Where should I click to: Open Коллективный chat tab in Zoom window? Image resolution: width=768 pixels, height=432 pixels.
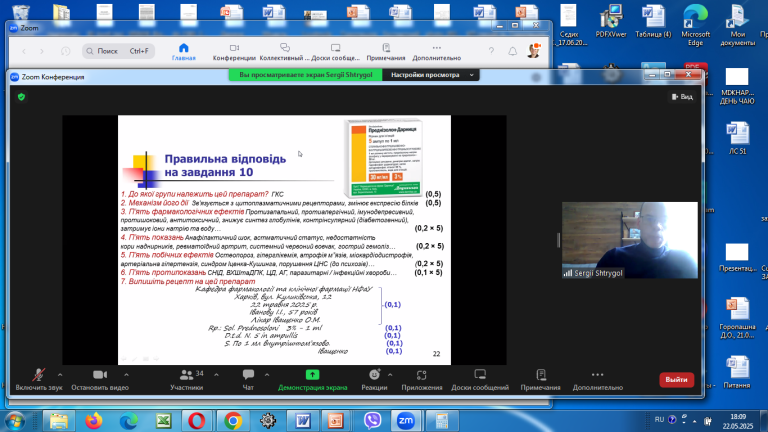tap(285, 51)
